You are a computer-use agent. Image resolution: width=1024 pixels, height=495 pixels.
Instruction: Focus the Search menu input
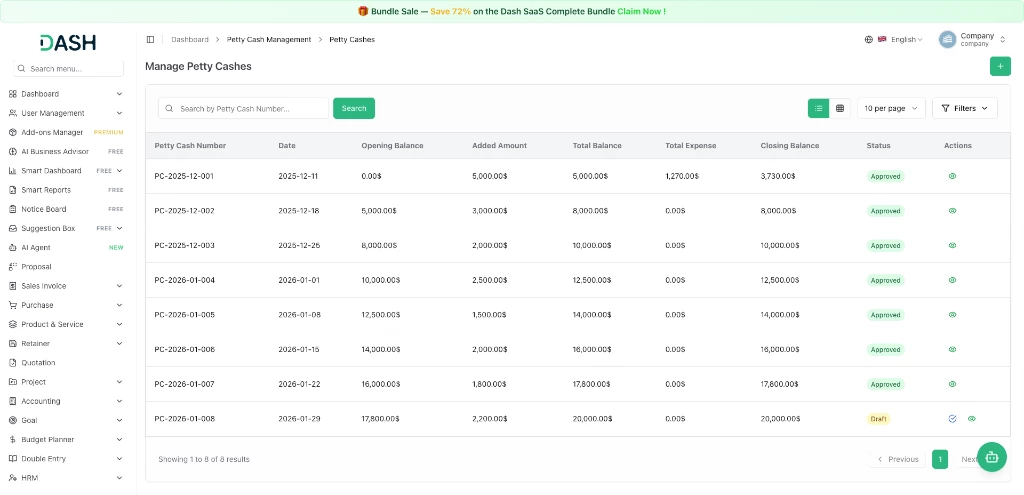coord(69,69)
